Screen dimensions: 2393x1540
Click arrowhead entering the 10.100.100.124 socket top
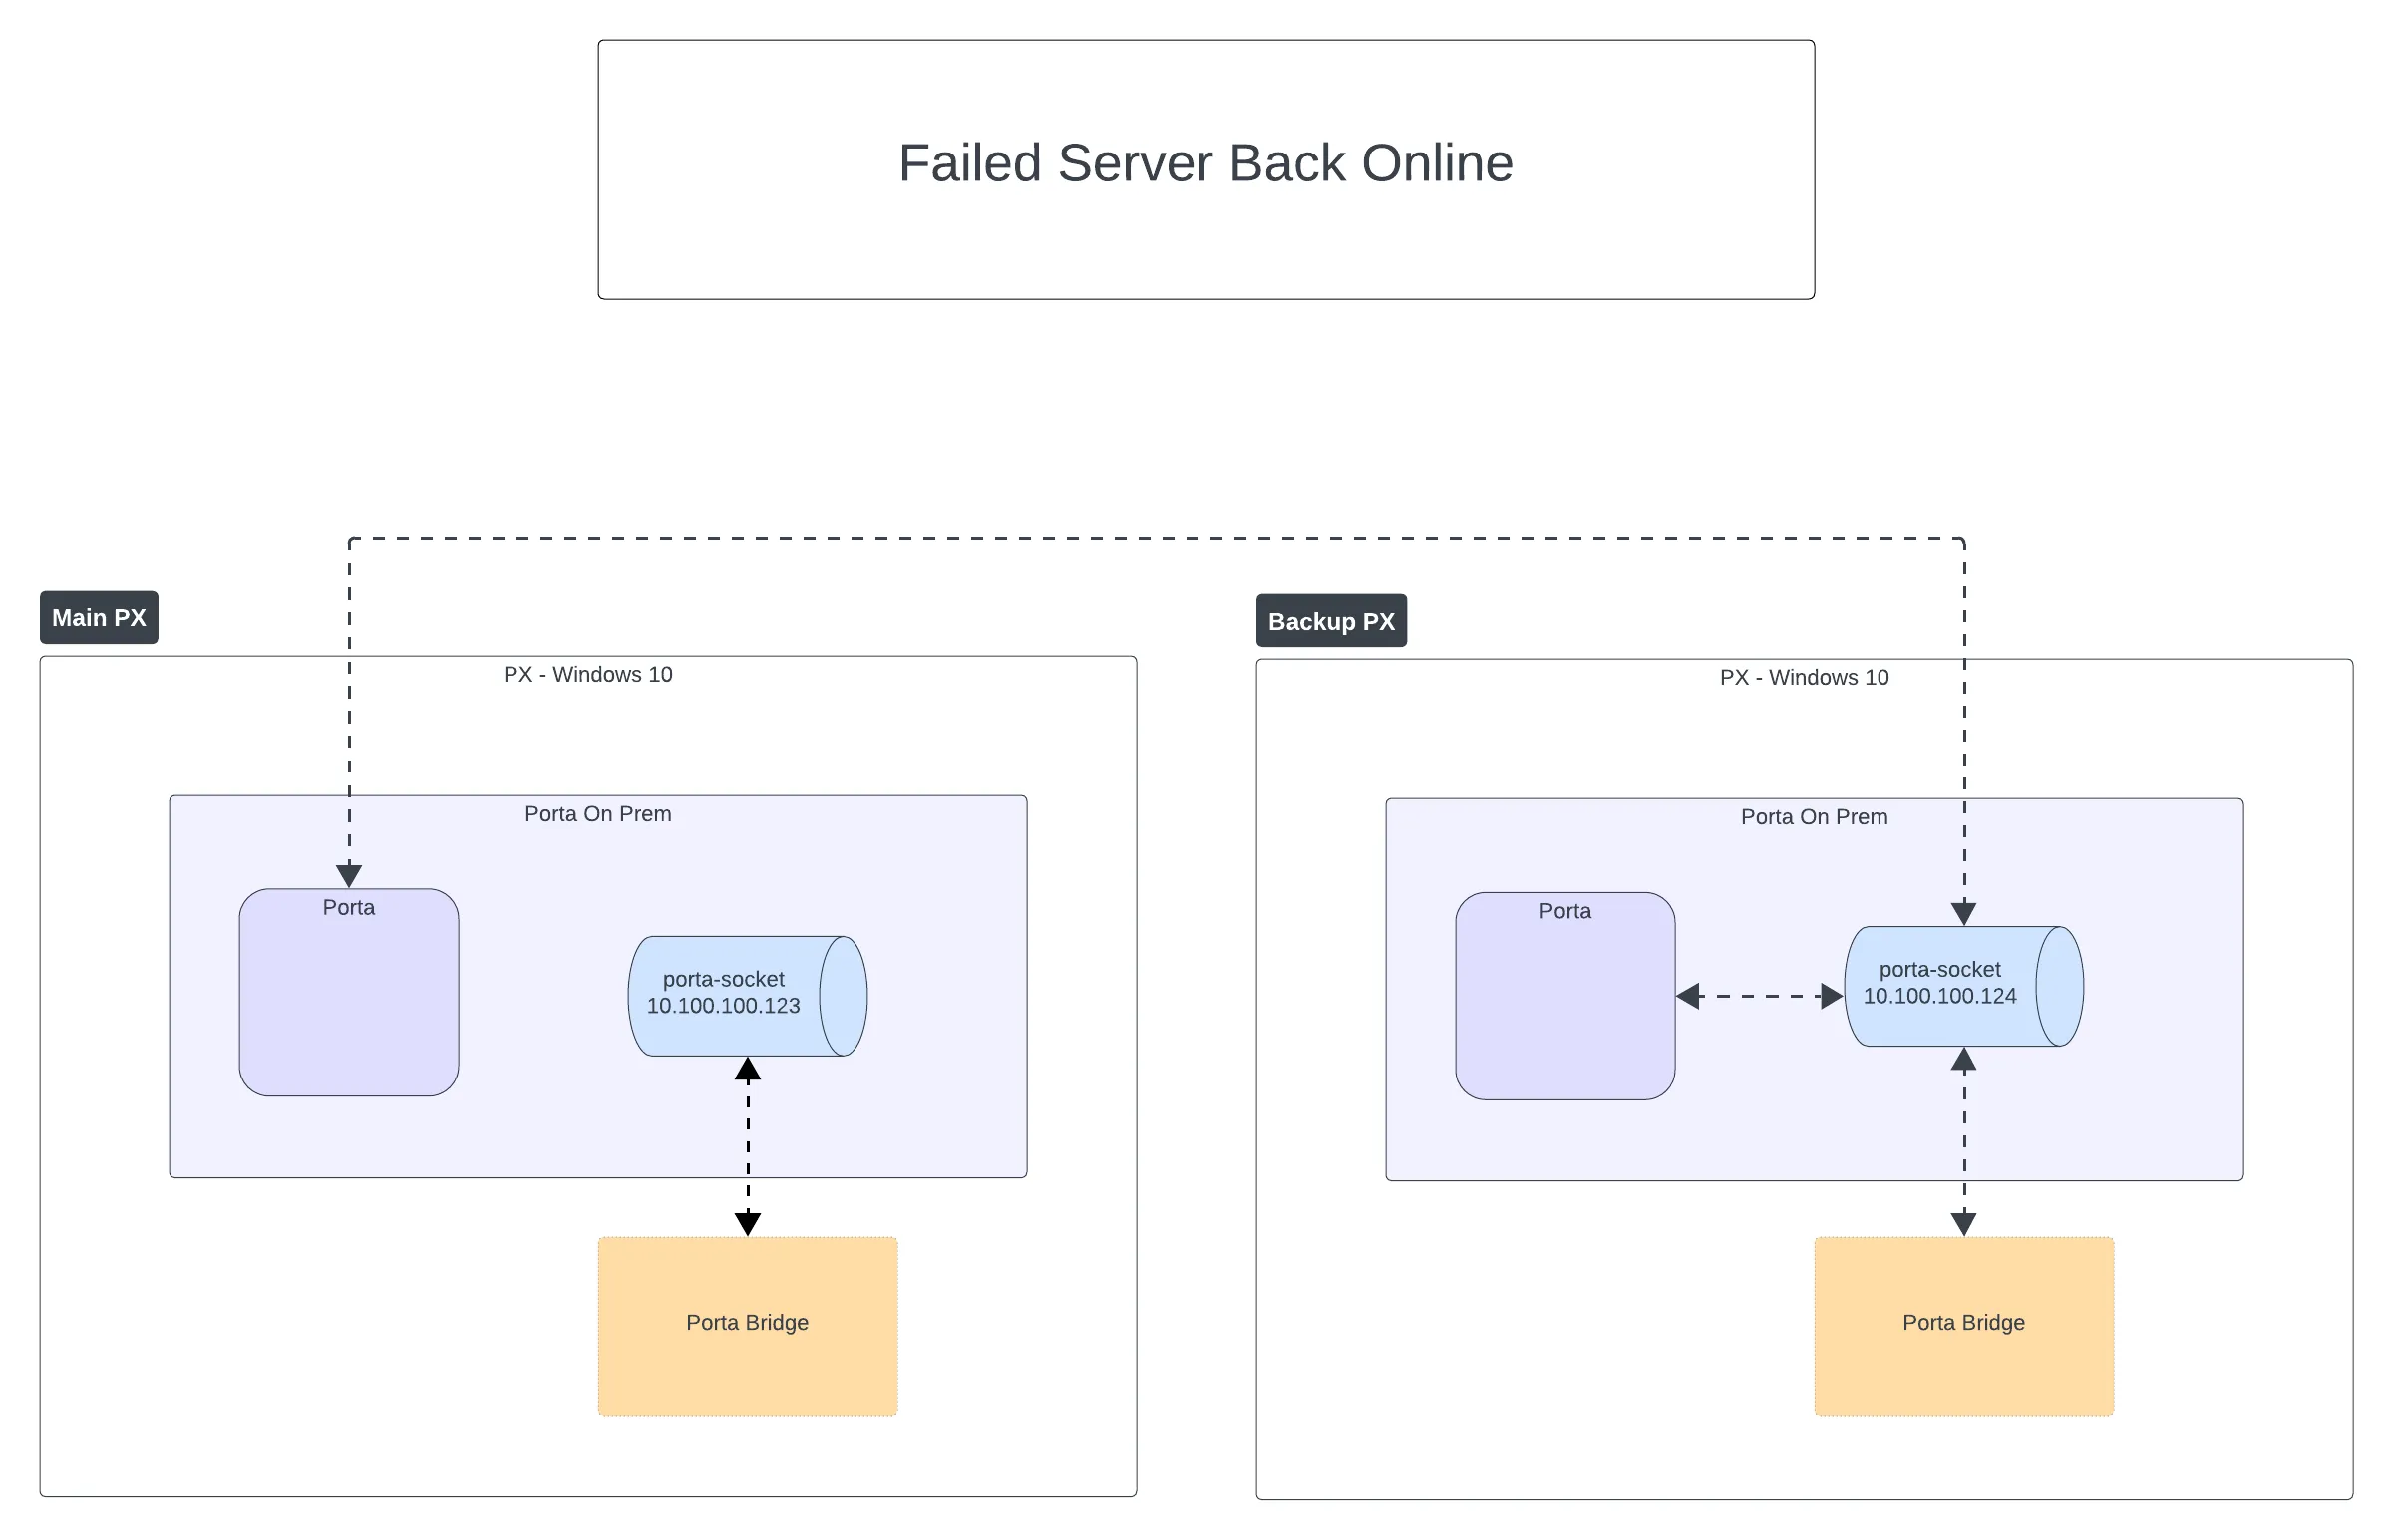pyautogui.click(x=1963, y=912)
